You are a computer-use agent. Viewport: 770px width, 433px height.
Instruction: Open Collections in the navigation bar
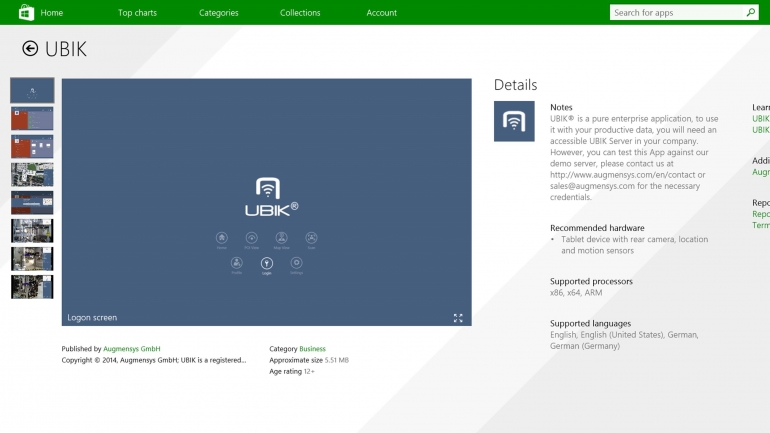(300, 13)
